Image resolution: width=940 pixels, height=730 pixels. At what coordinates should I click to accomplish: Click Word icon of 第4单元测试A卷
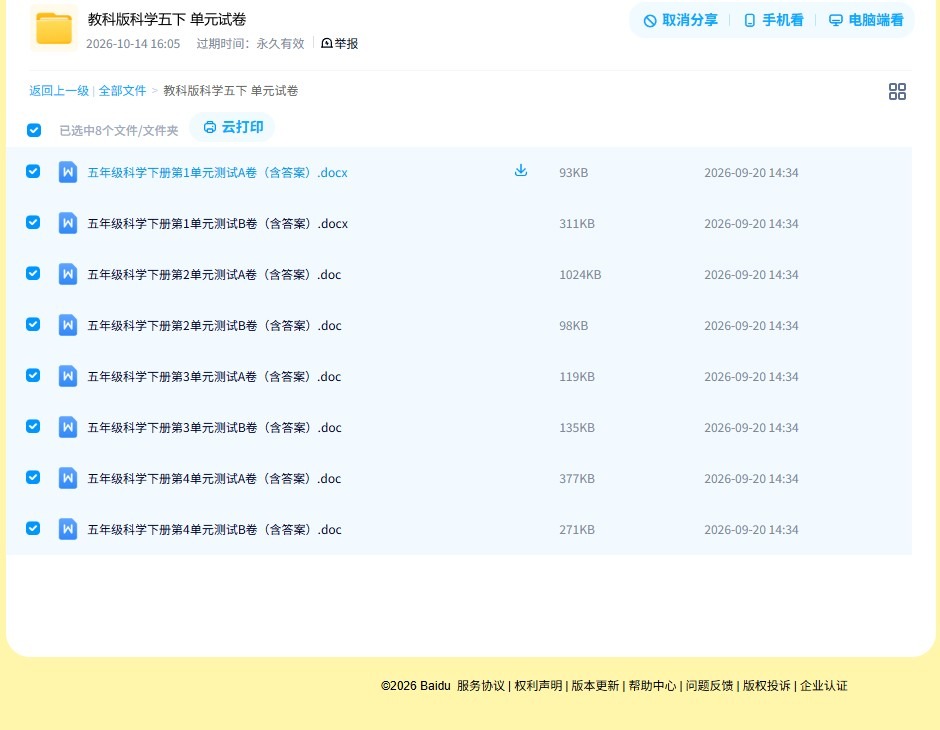coord(68,478)
